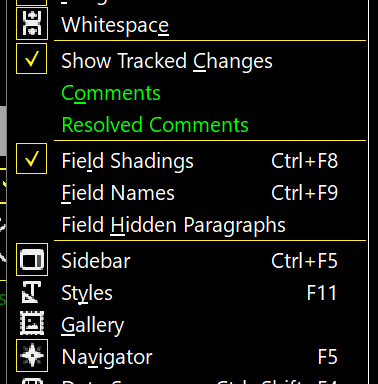Click the partially visible bottom menu icon
The width and height of the screenshot is (378, 384).
[32, 381]
